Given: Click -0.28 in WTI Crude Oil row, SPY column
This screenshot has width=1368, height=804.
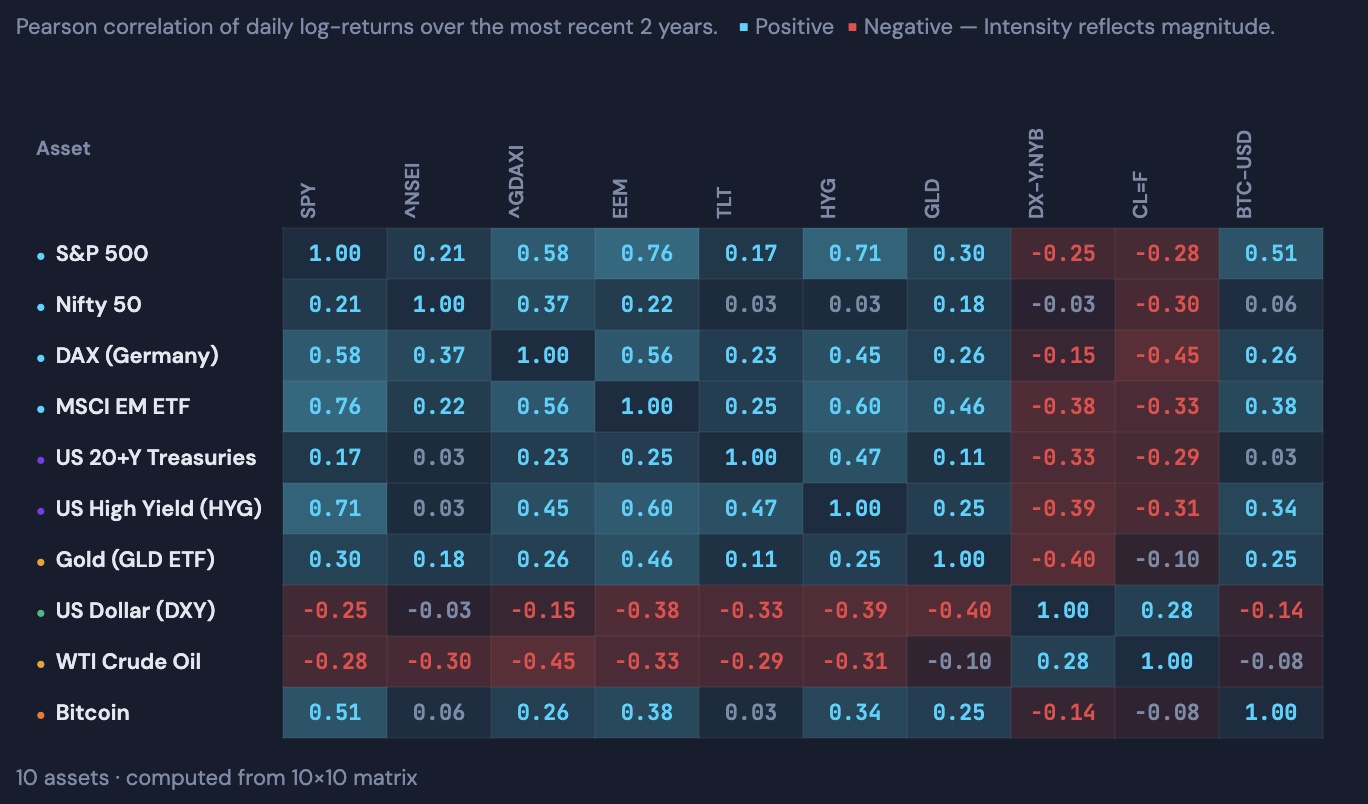Looking at the screenshot, I should [x=335, y=662].
